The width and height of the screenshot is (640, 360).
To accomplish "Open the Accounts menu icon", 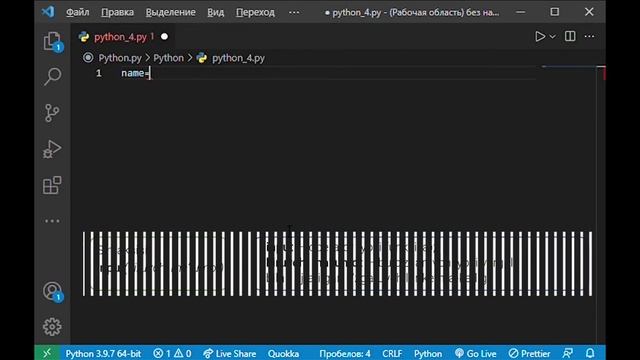I will (53, 291).
